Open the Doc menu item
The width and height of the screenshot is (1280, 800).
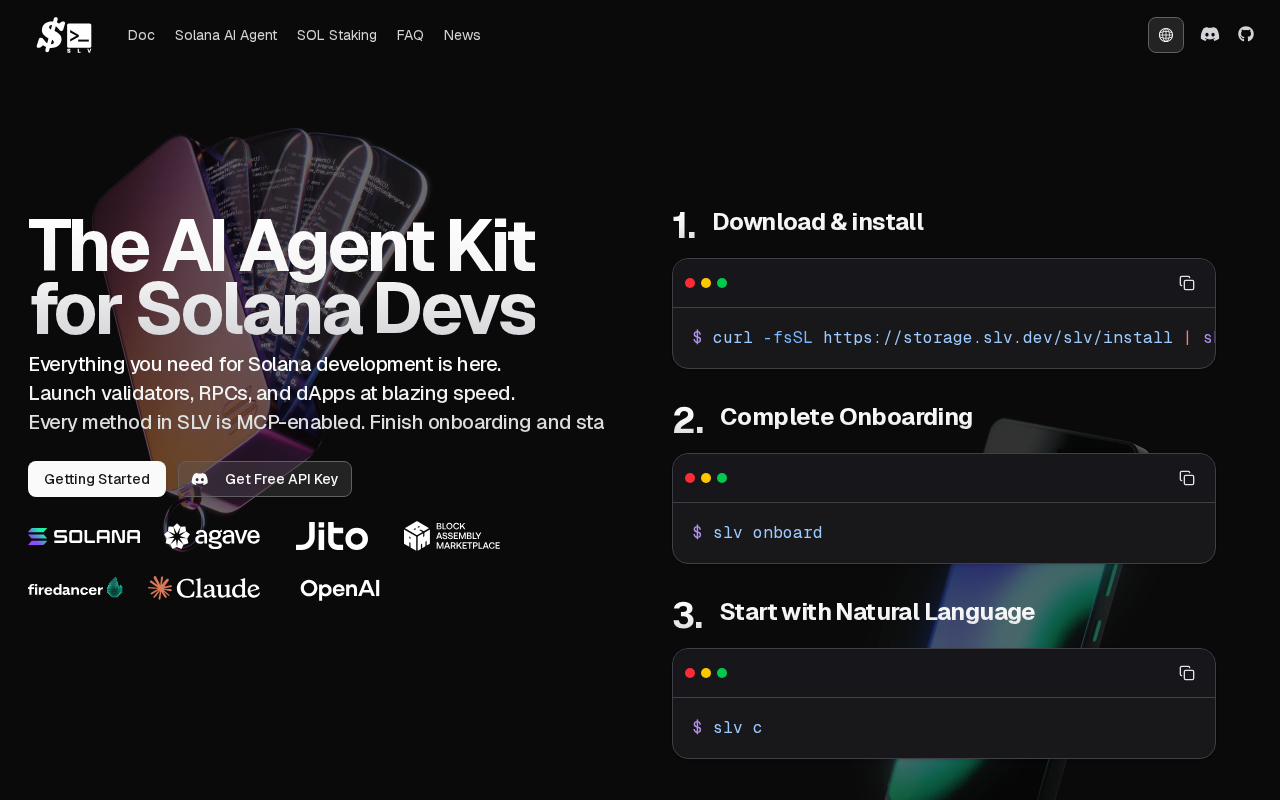click(141, 35)
